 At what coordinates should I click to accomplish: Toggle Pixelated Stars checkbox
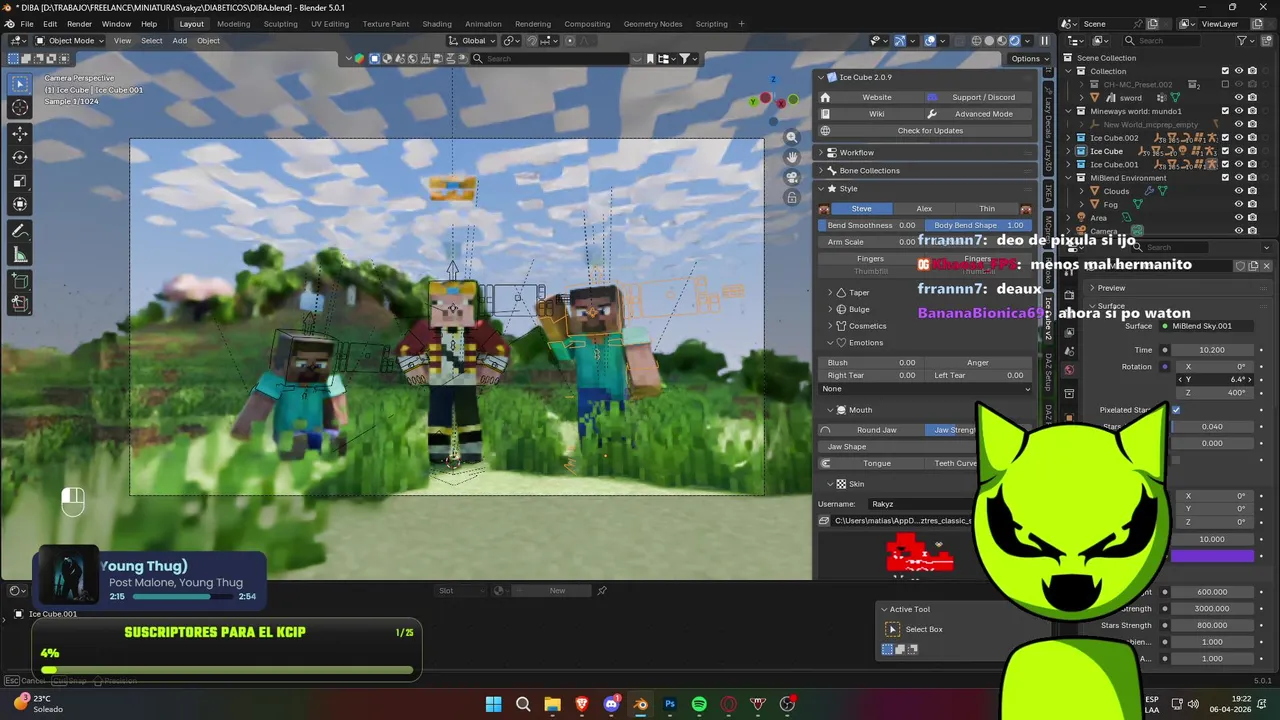(1175, 410)
